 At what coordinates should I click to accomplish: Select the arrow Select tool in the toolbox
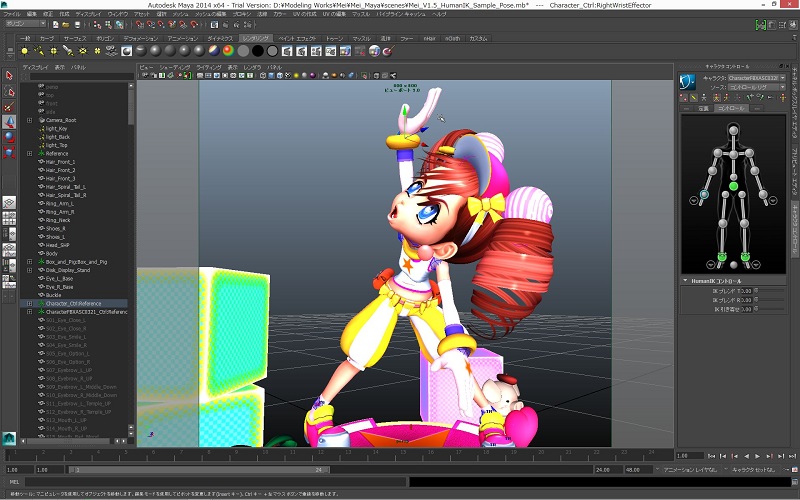9,76
